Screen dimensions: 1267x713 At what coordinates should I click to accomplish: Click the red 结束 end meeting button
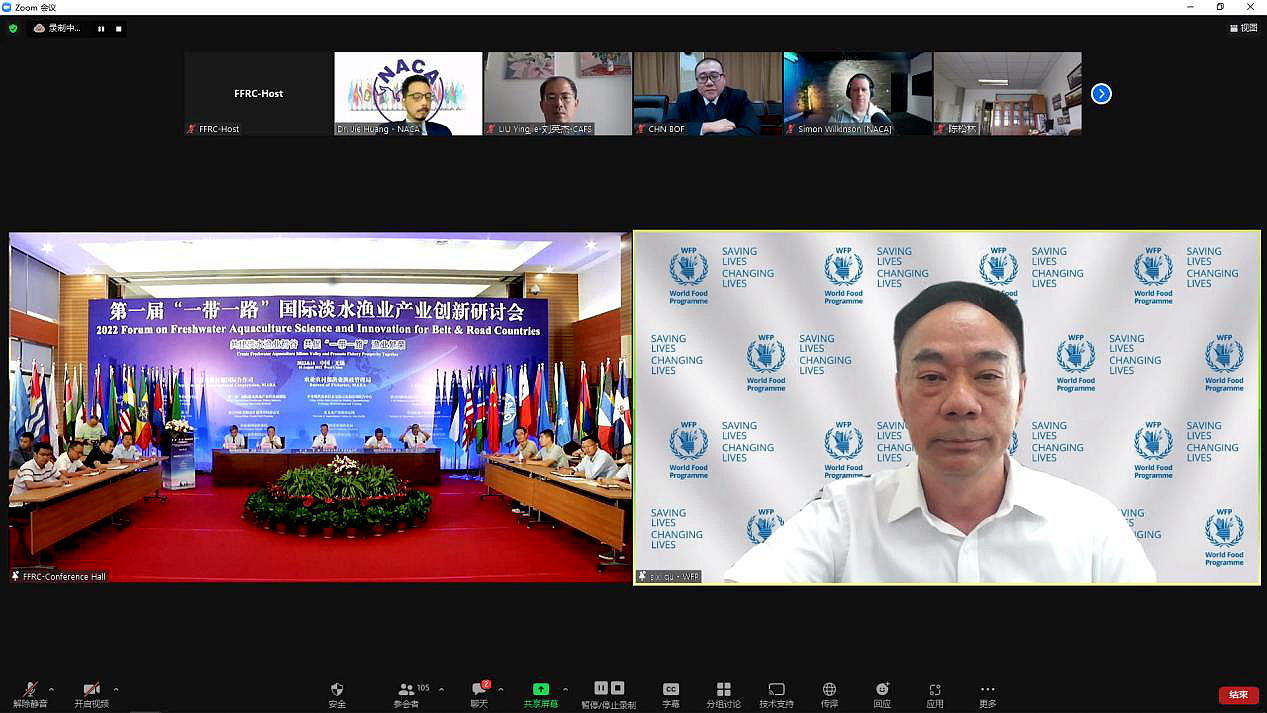click(1238, 695)
